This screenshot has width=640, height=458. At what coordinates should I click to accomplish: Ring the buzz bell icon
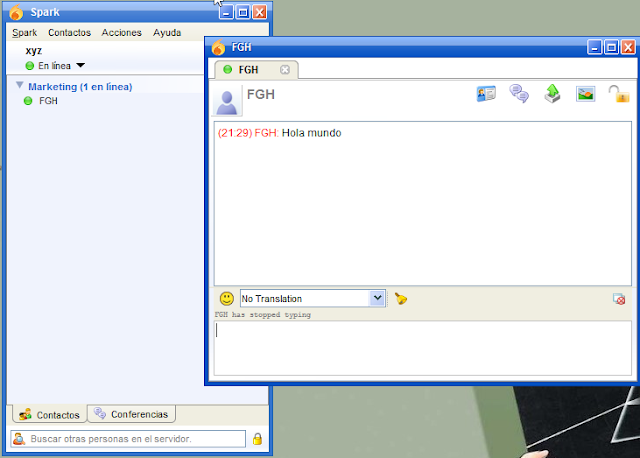point(400,299)
